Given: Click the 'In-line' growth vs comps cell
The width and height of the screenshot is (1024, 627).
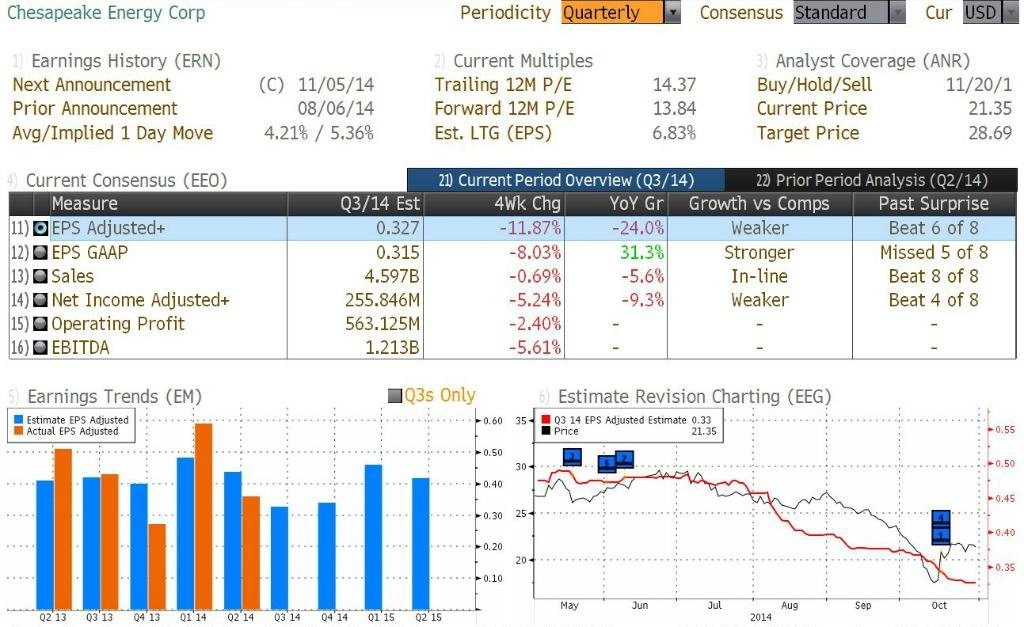Looking at the screenshot, I should pos(759,276).
